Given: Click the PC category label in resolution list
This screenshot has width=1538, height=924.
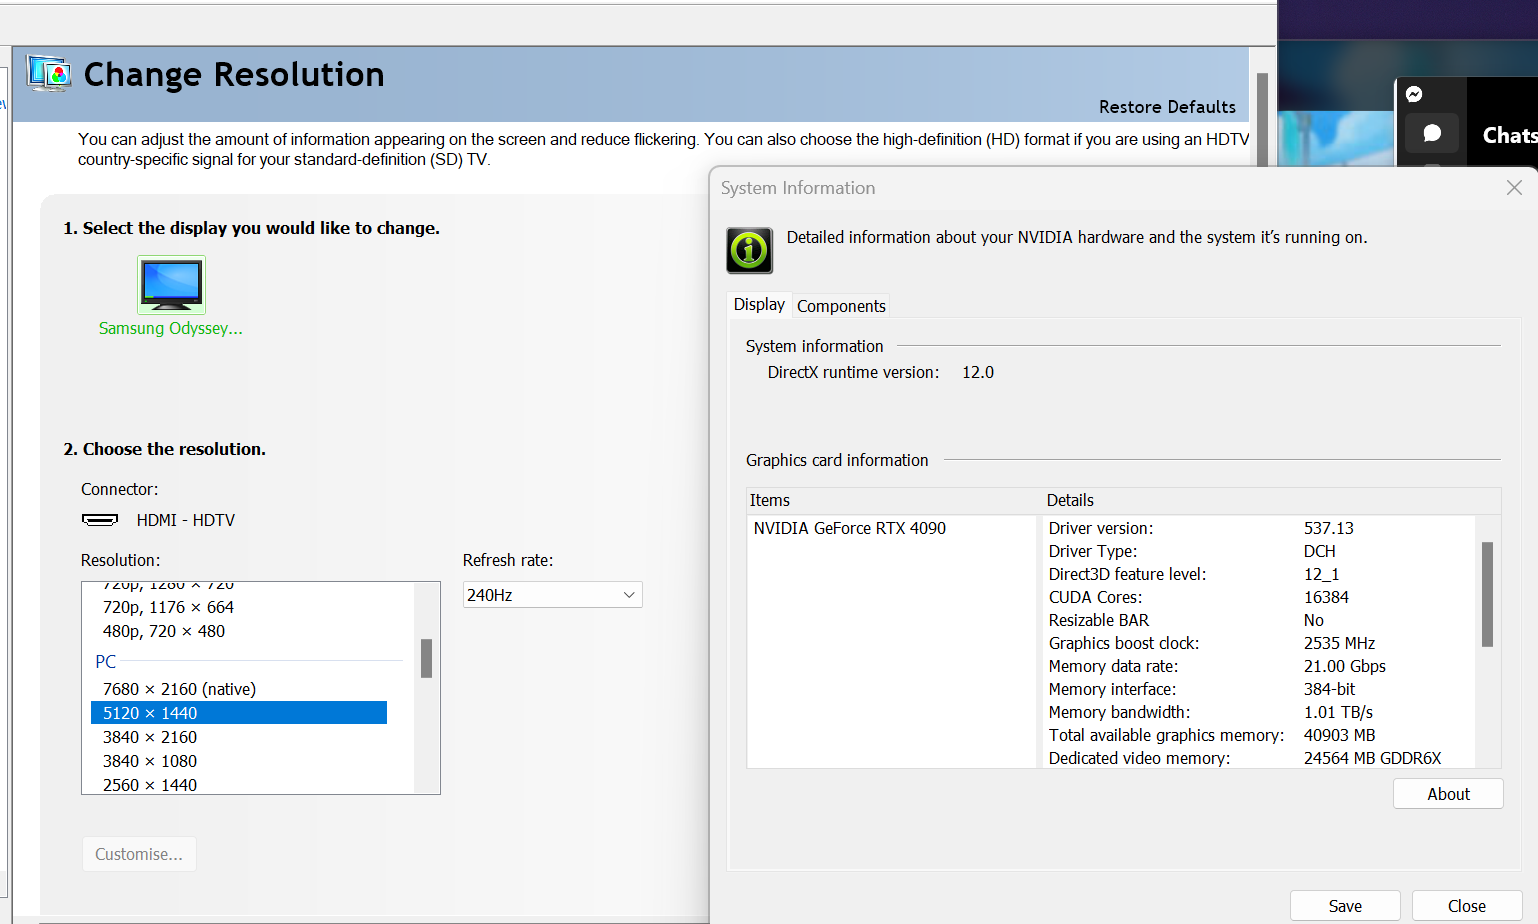Looking at the screenshot, I should click(105, 661).
